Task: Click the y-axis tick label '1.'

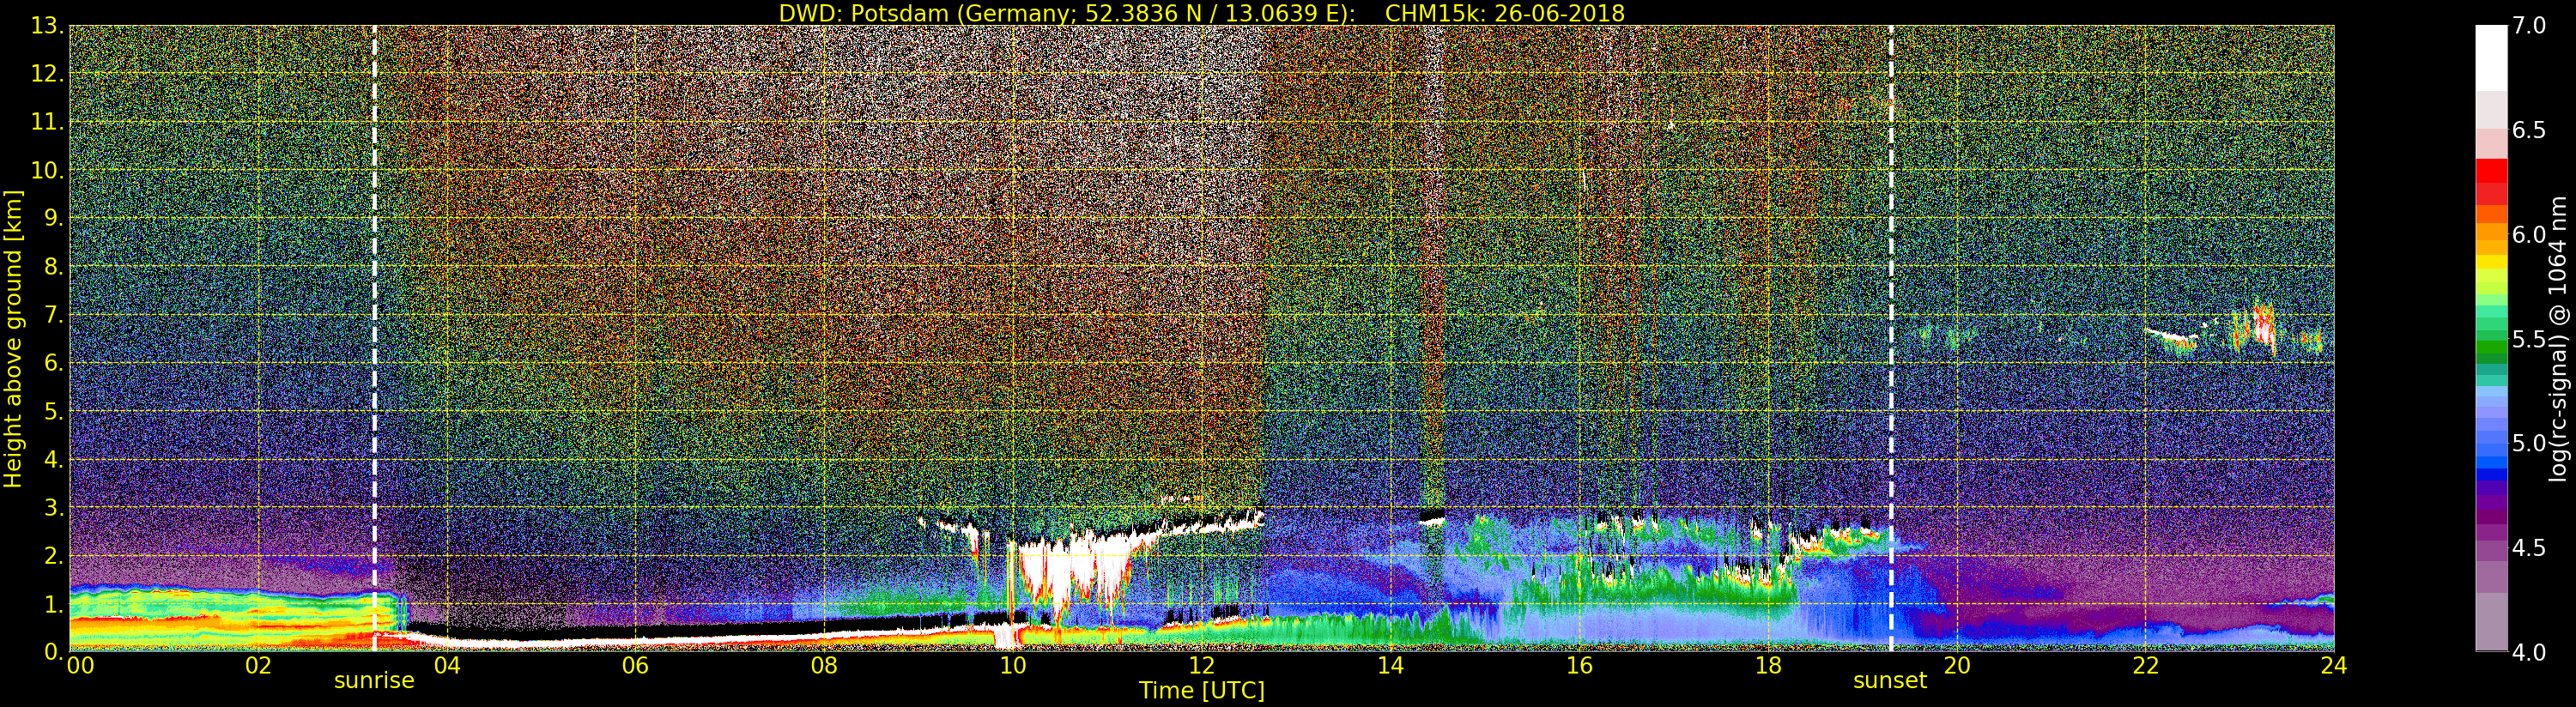Action: coord(54,604)
